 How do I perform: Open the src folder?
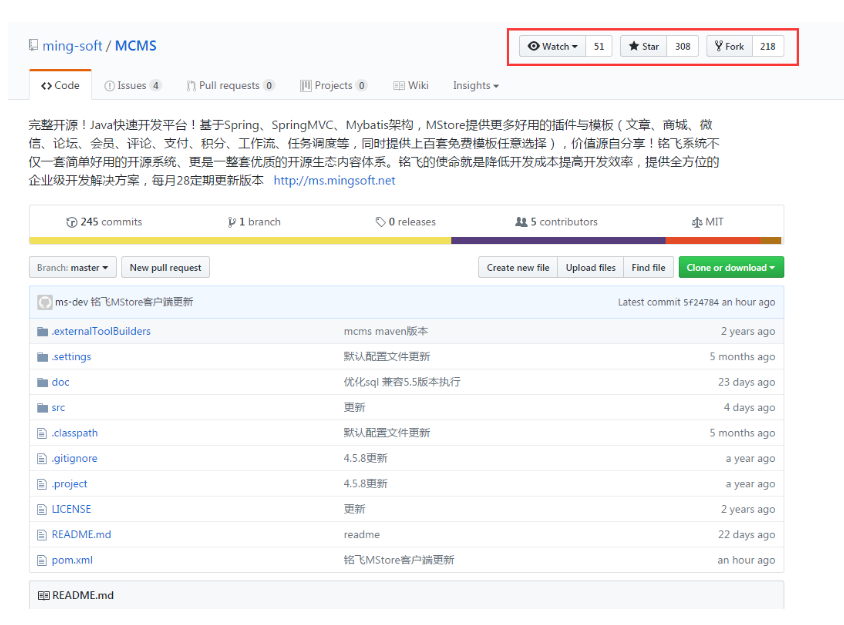pos(58,408)
